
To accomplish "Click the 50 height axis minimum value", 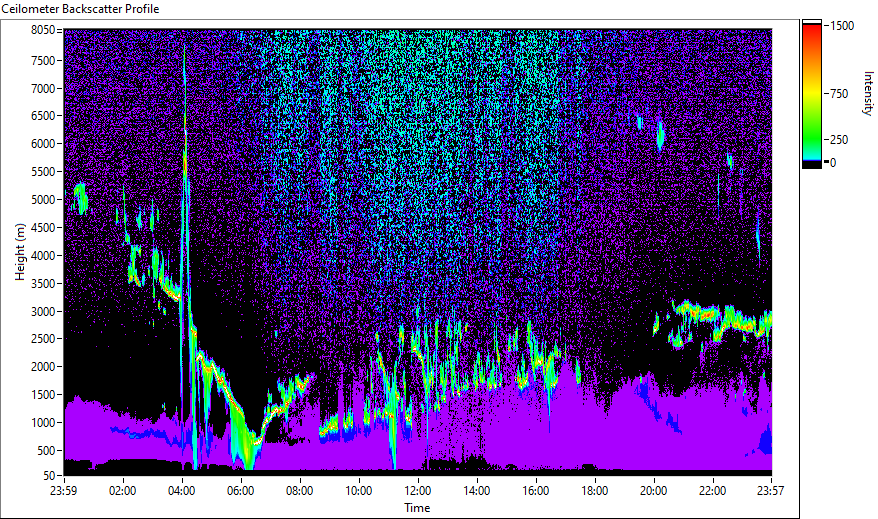I will 49,476.
